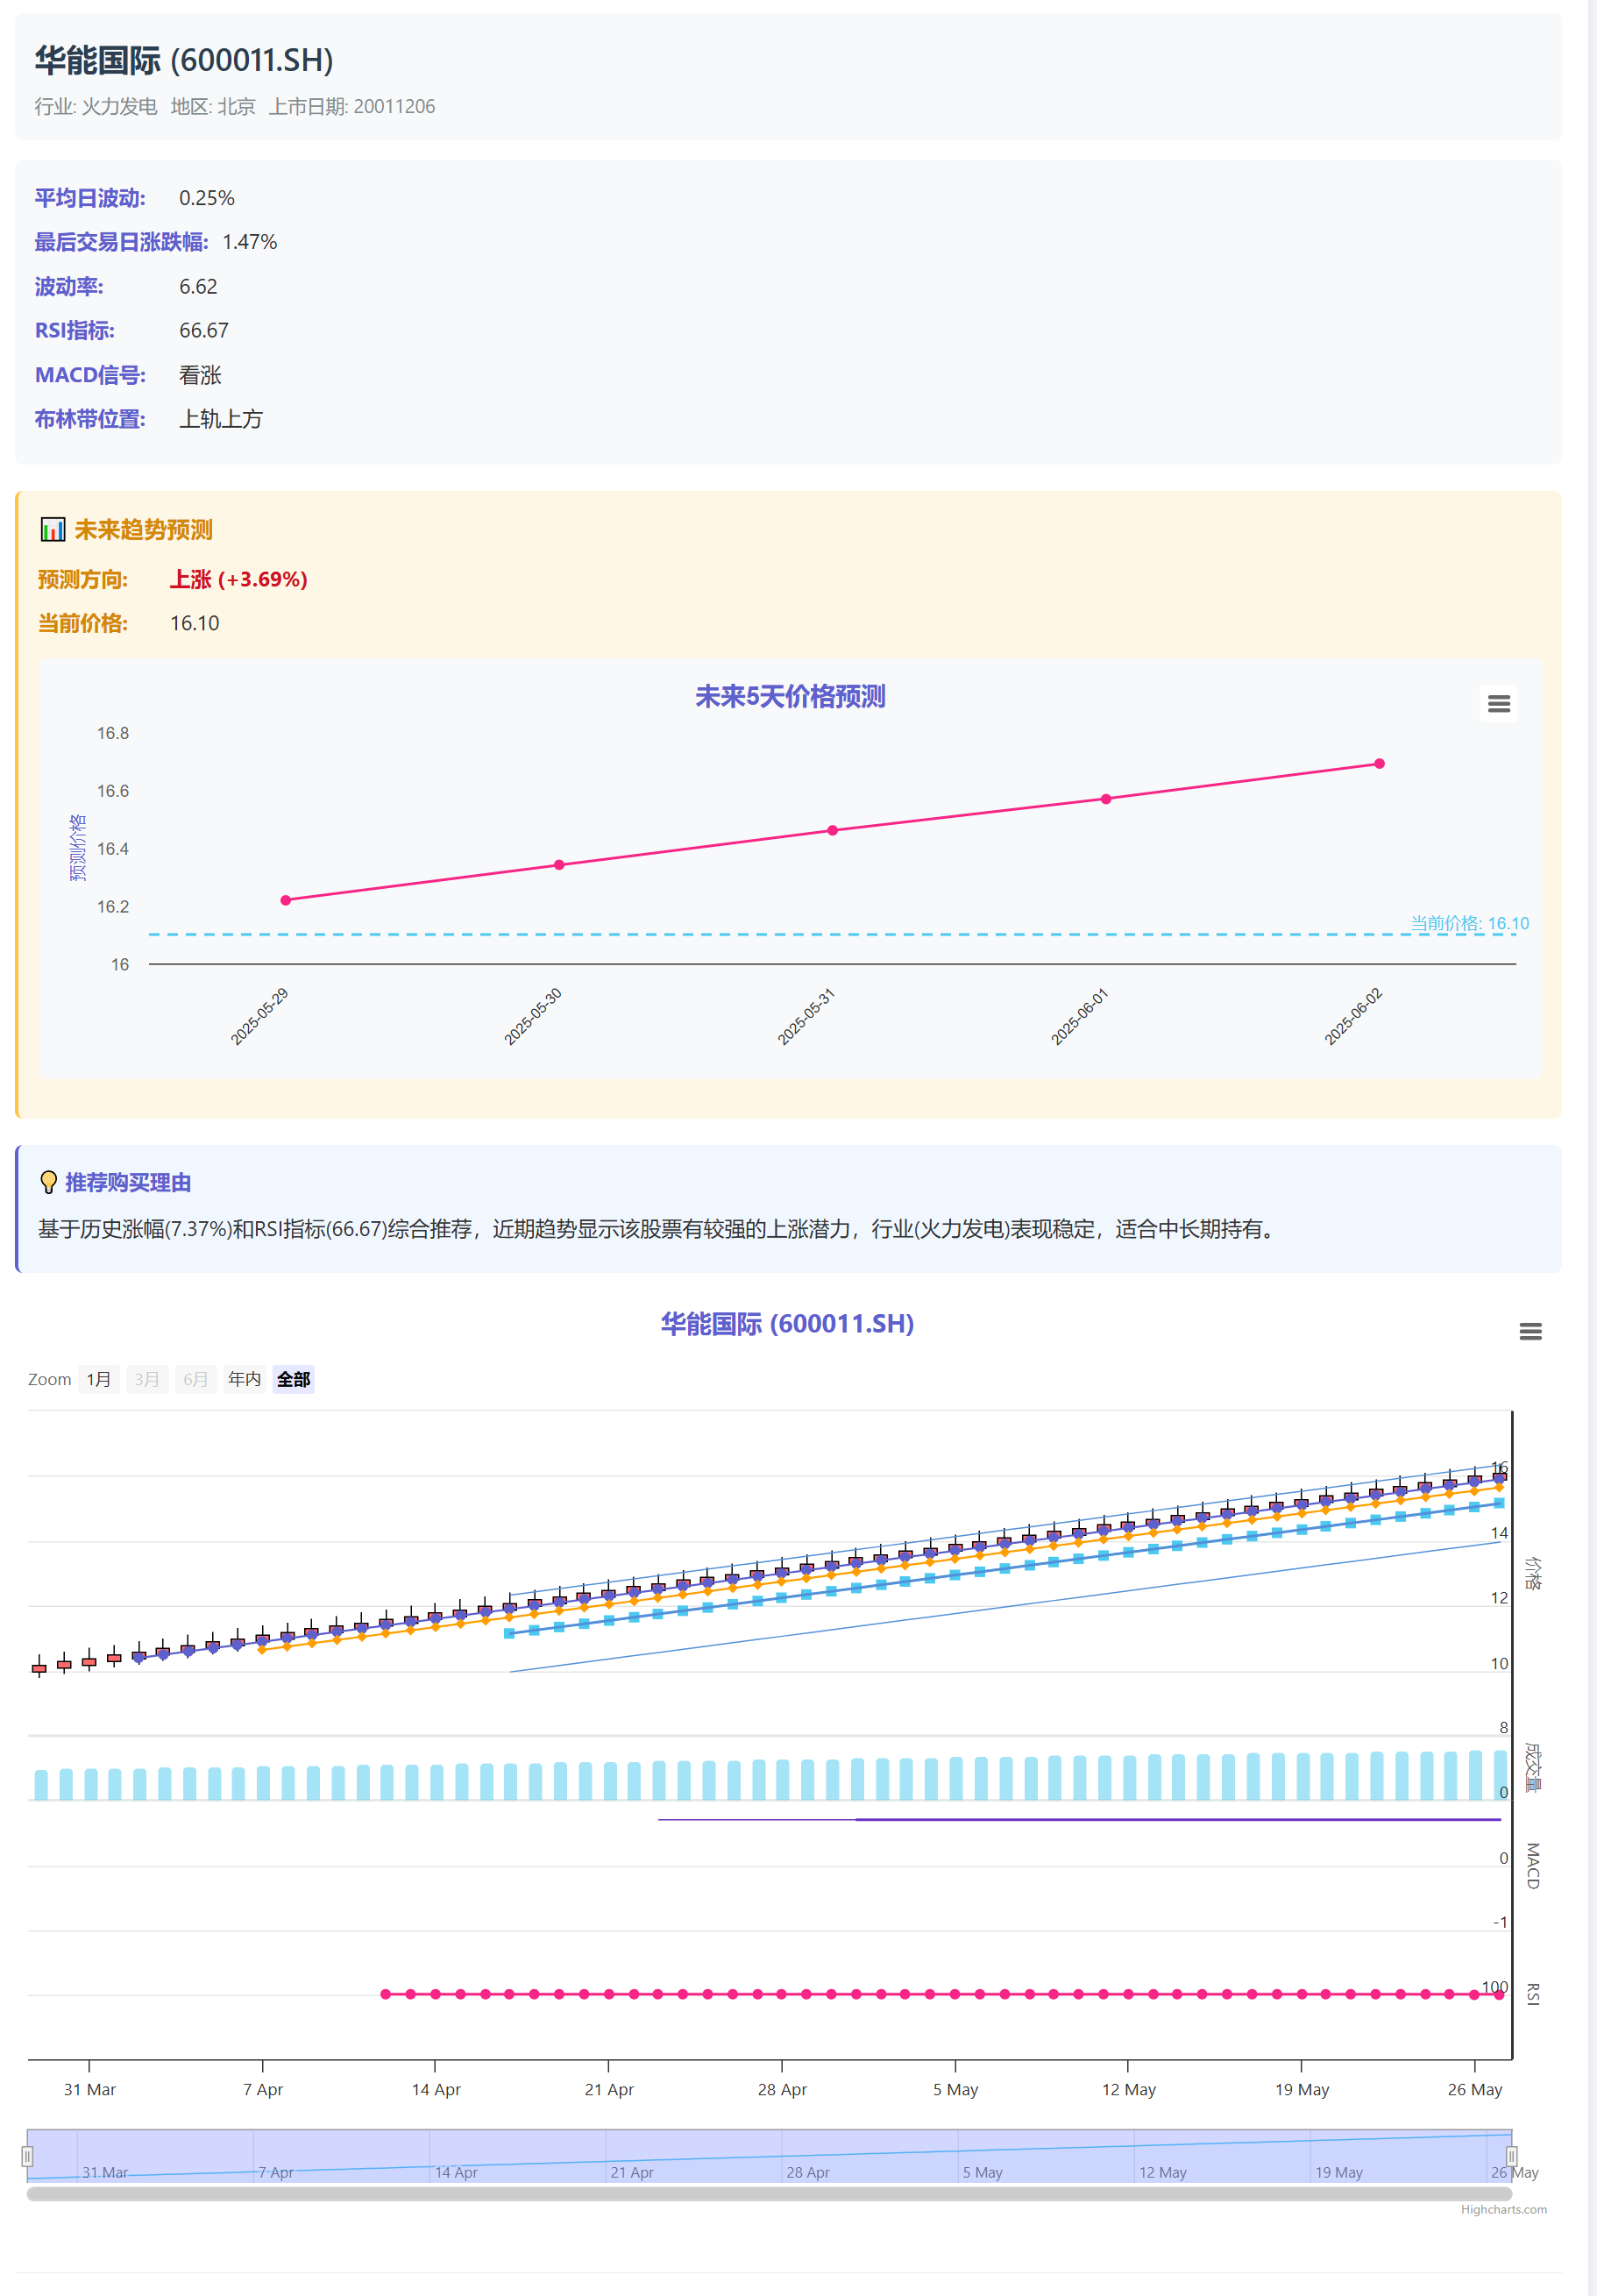
Task: Click the 最后交易日涨跌幅 value 1.47%
Action: [x=250, y=242]
